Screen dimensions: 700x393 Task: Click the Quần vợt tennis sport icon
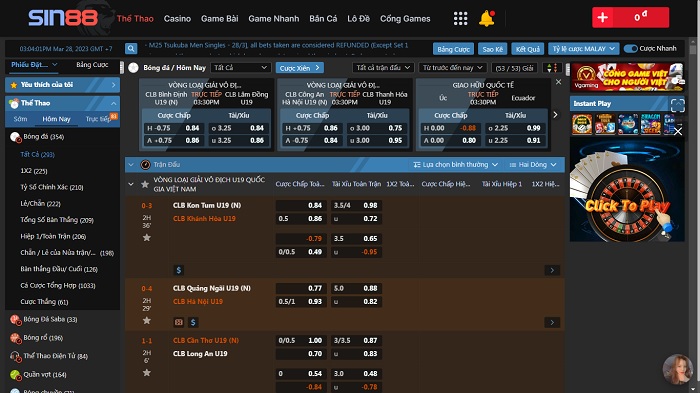point(15,375)
